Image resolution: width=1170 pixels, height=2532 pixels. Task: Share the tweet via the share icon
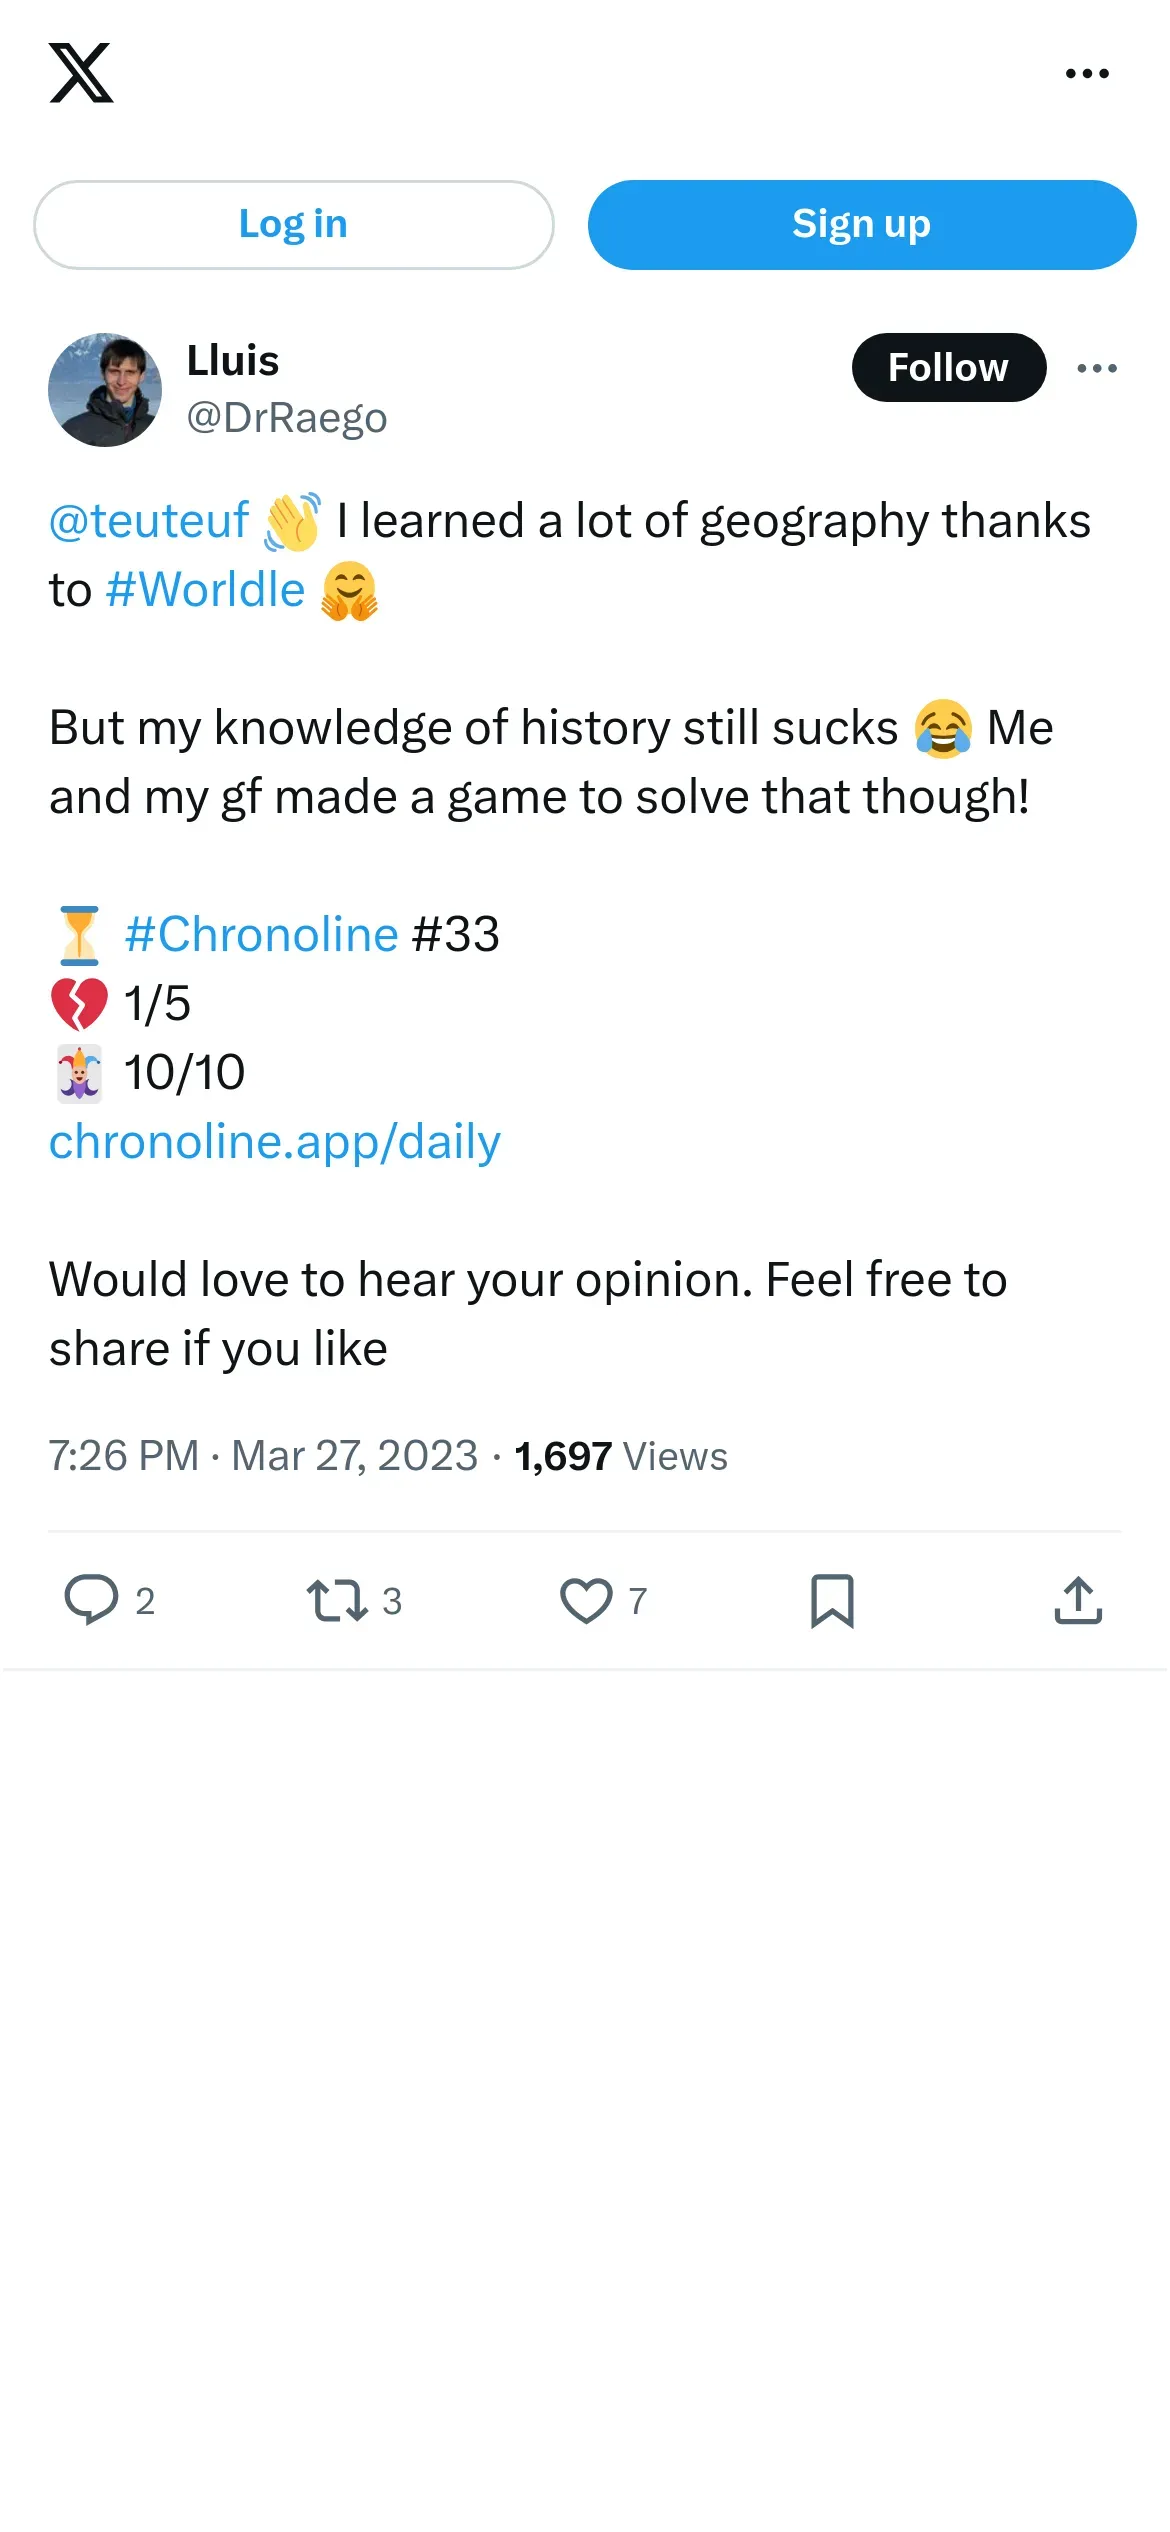point(1078,1600)
